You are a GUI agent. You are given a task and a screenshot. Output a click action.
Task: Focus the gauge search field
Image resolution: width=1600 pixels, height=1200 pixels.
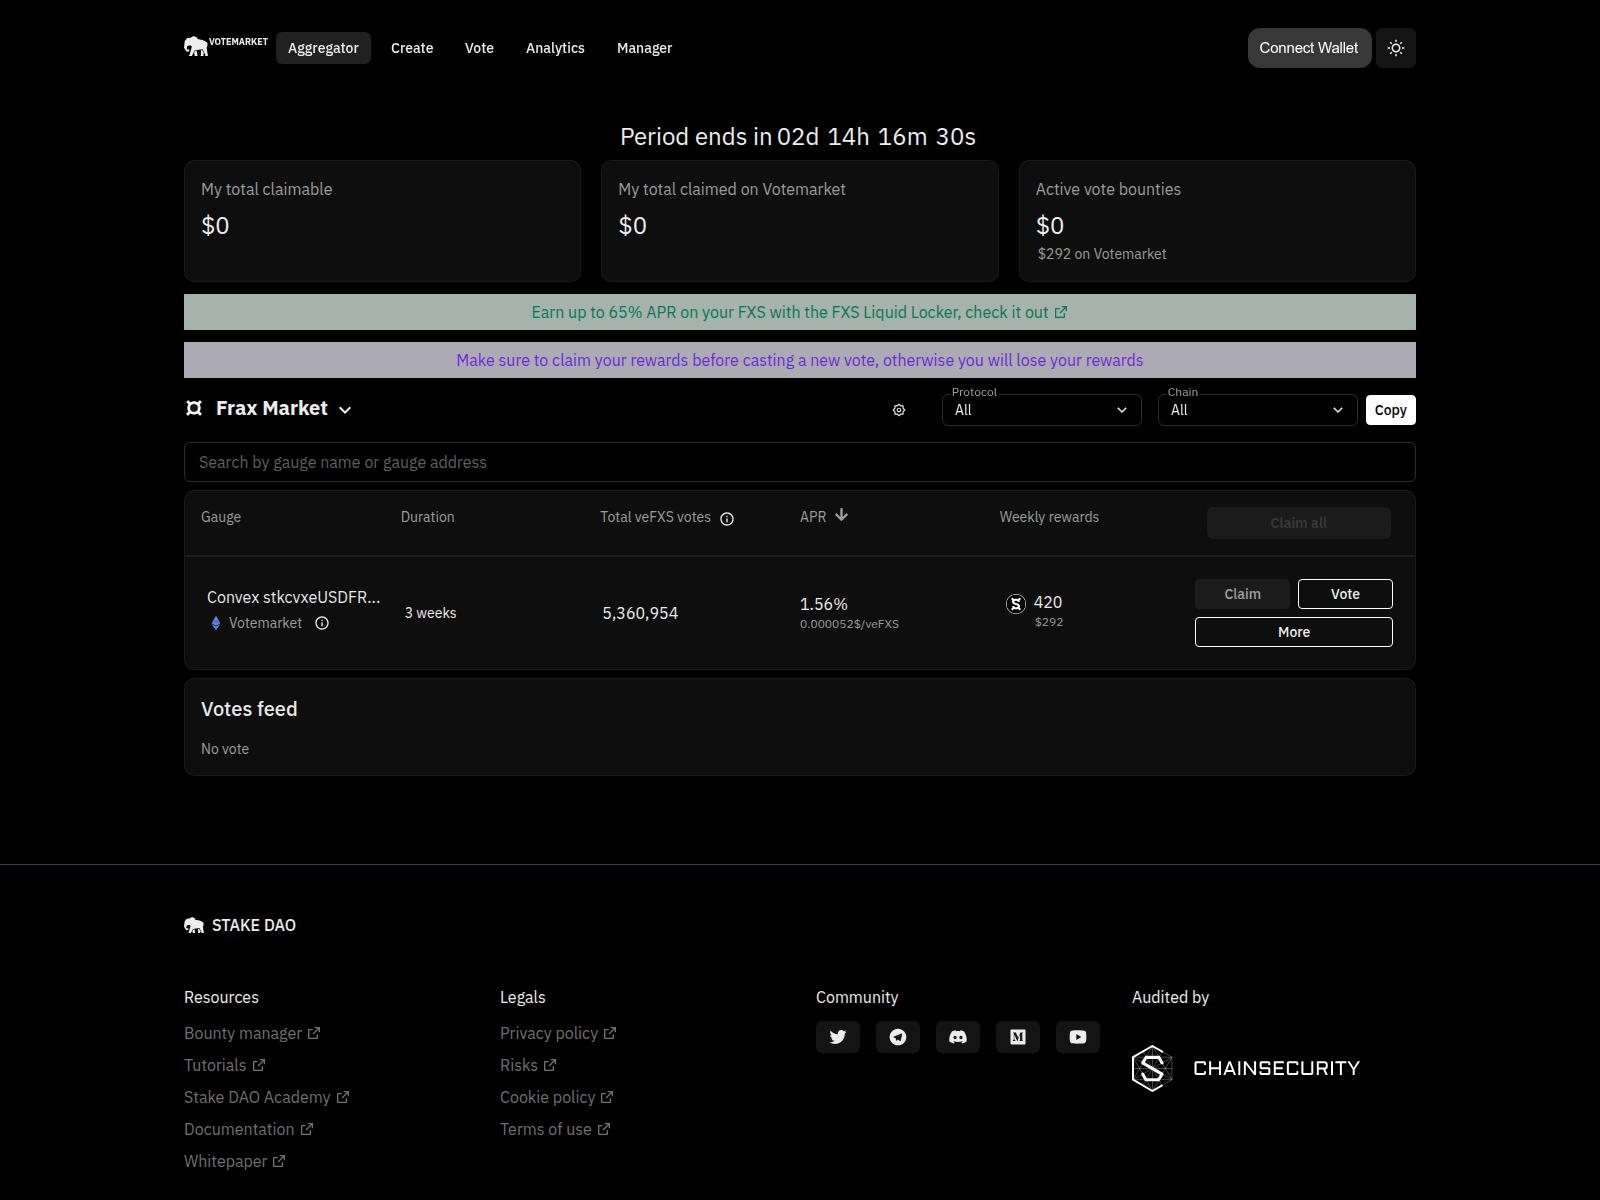coord(800,462)
